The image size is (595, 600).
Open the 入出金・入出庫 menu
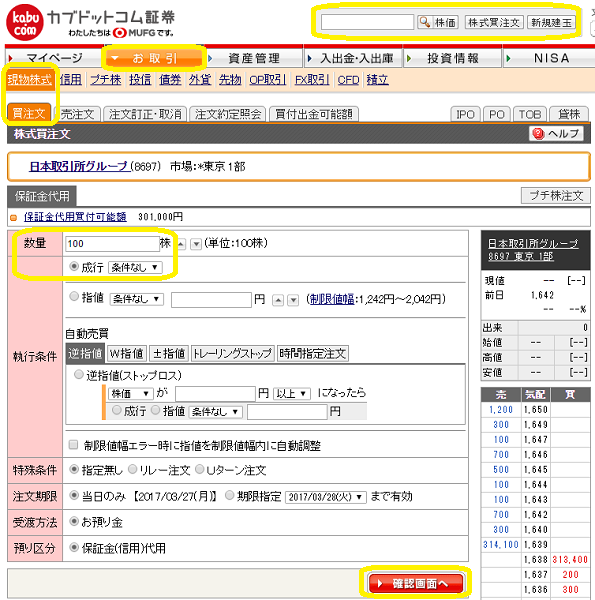click(x=354, y=58)
